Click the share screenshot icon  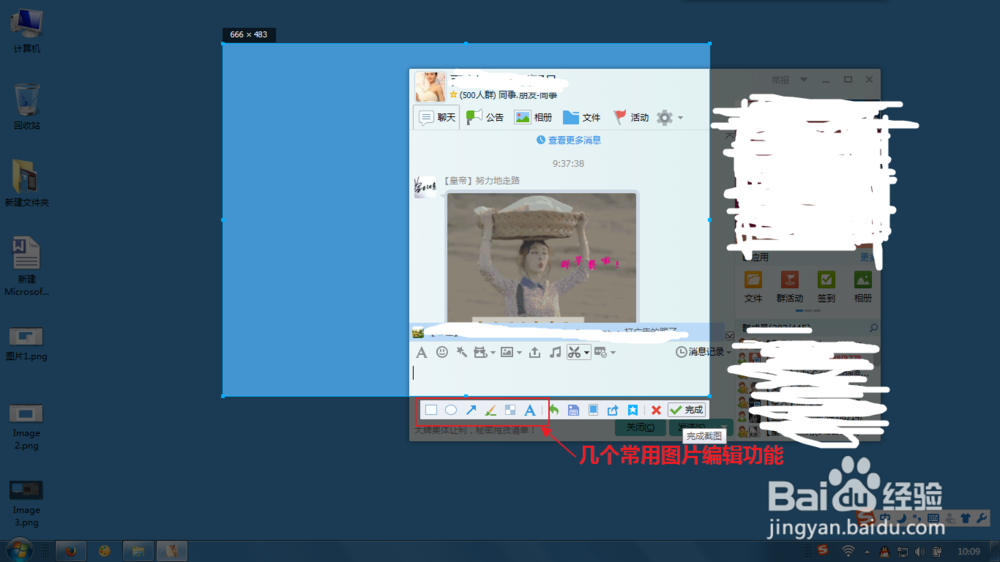pos(613,410)
